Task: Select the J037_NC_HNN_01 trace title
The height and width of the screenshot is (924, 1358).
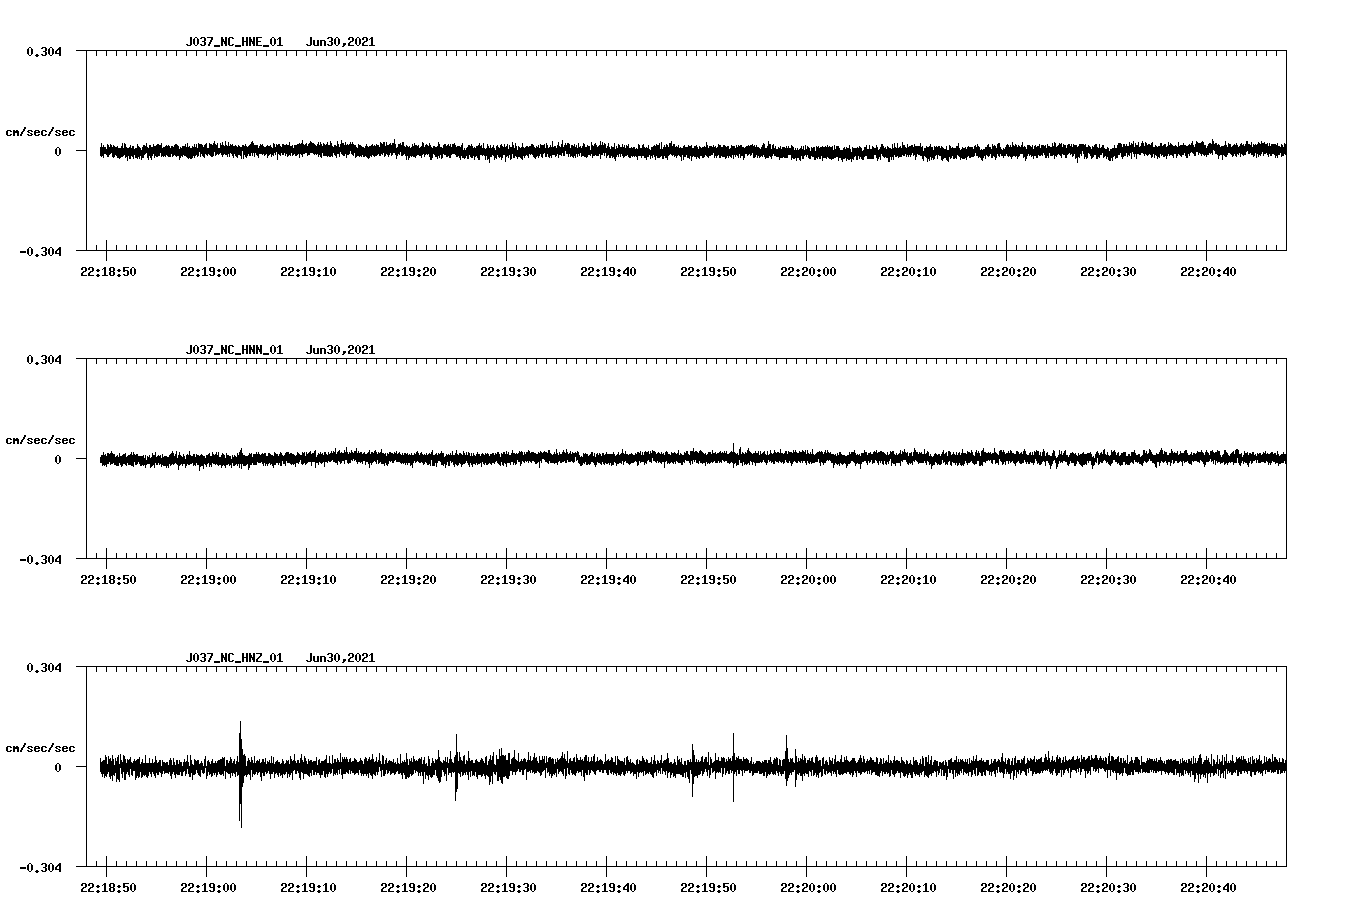Action: 234,349
